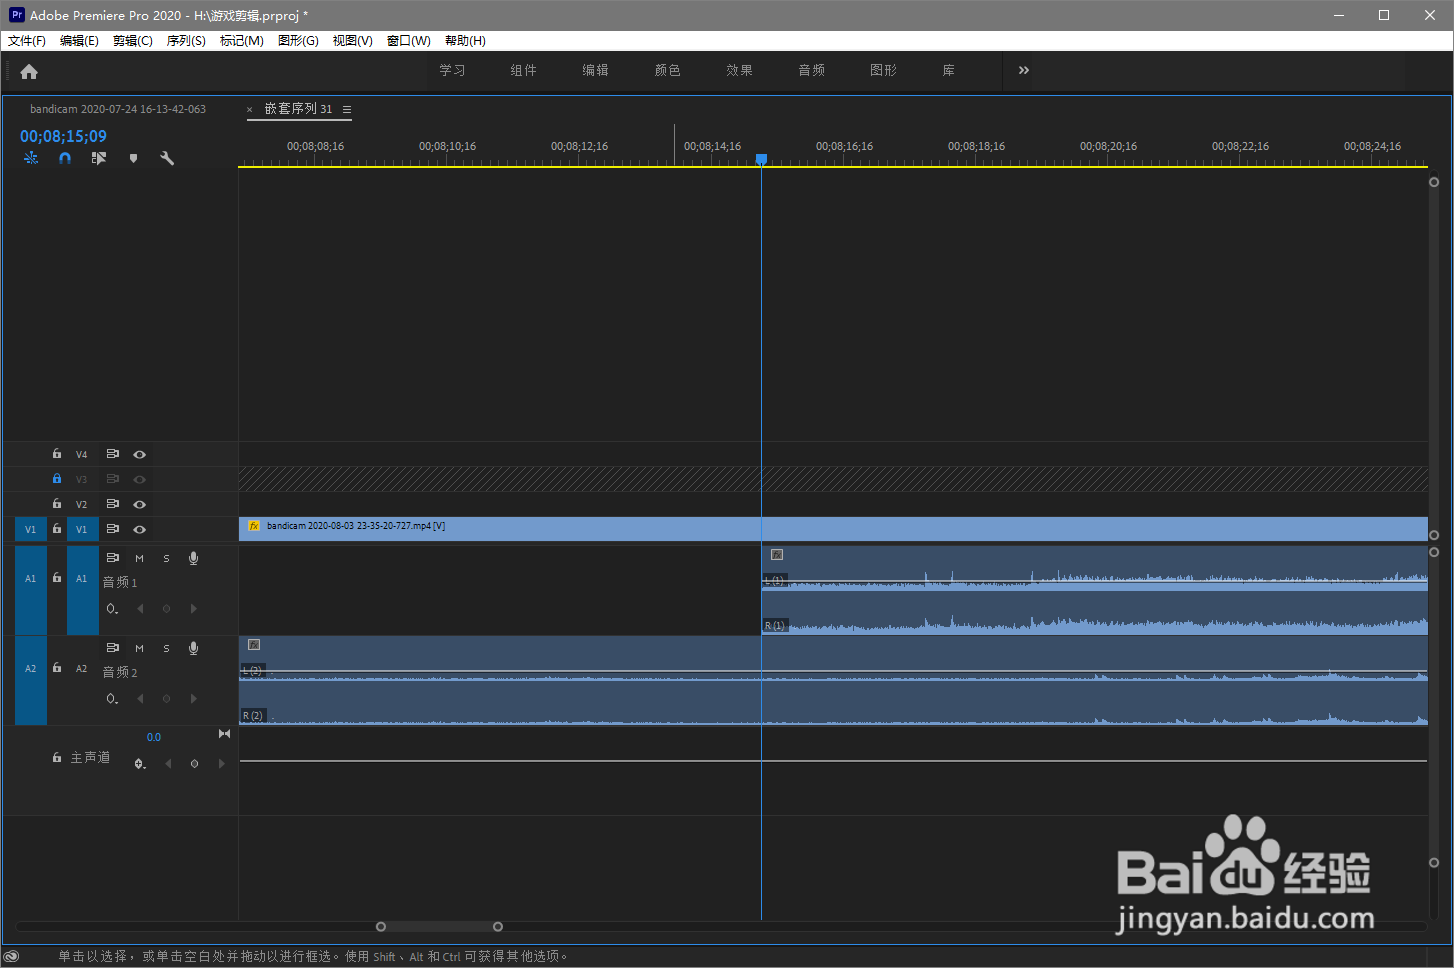Go to previous keyframe on A1

[x=140, y=609]
